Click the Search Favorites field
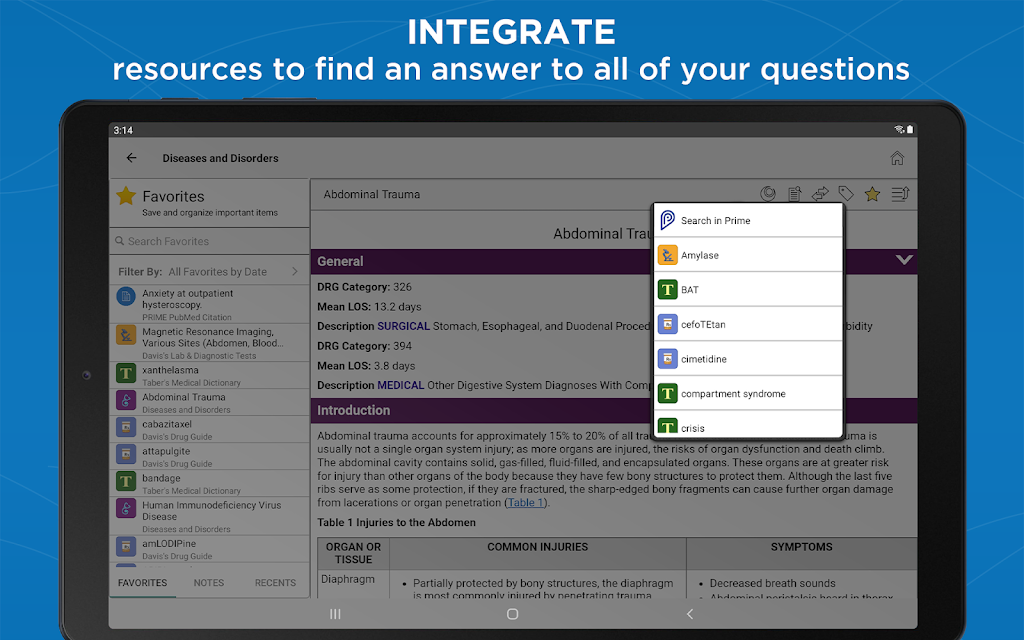1024x640 pixels. (209, 241)
